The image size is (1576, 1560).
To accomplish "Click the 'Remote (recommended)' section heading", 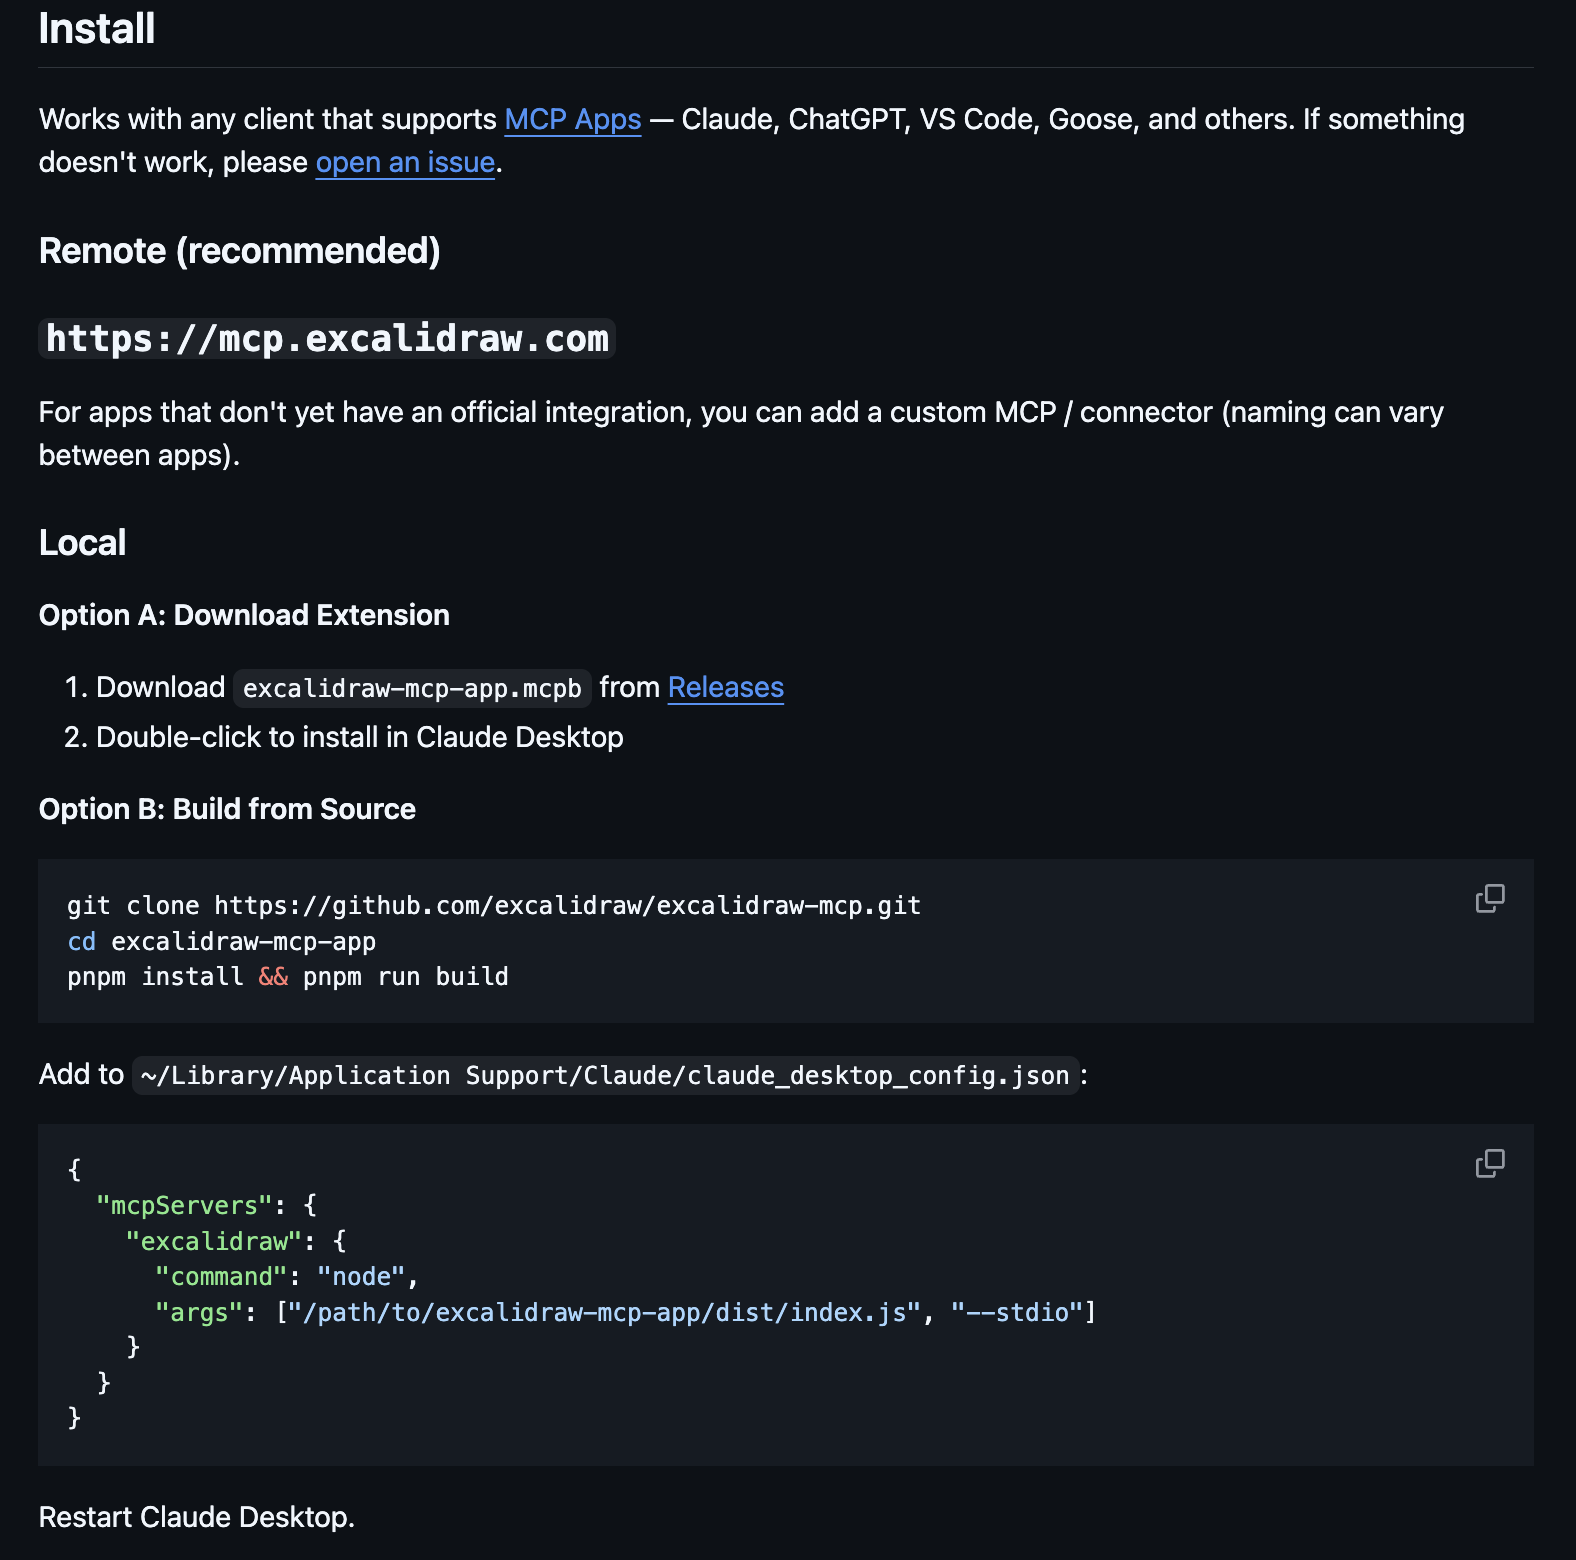I will (239, 251).
